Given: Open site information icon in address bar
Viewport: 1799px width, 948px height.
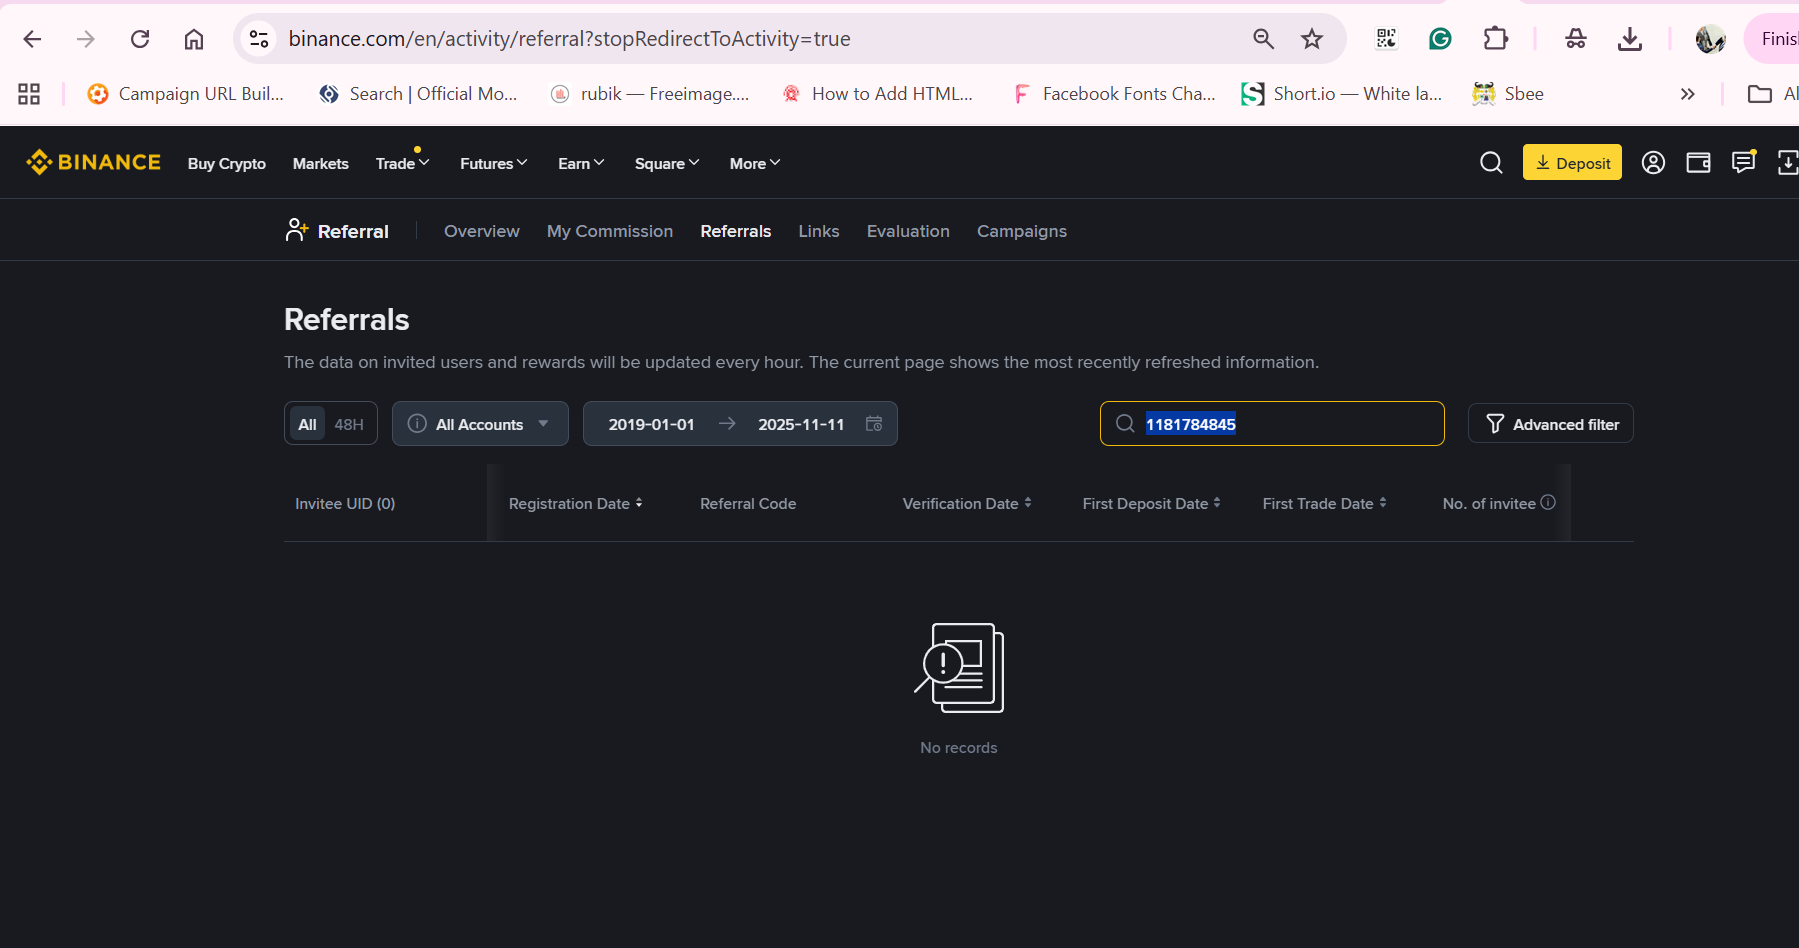Looking at the screenshot, I should 259,39.
